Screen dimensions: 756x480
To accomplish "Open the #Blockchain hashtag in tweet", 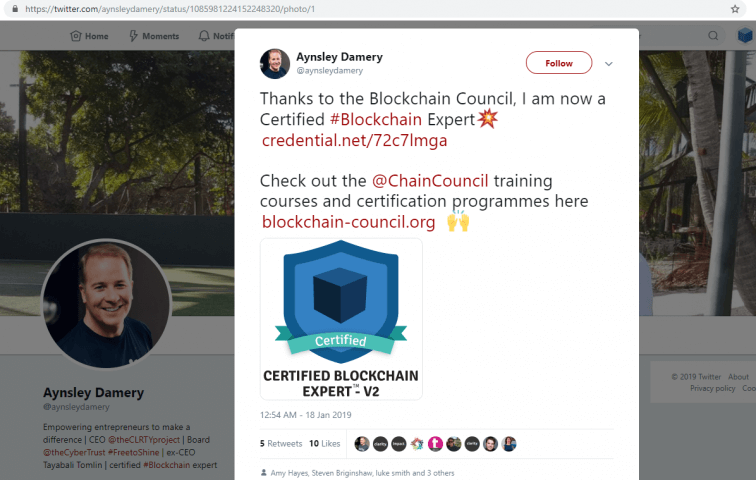I will (376, 119).
